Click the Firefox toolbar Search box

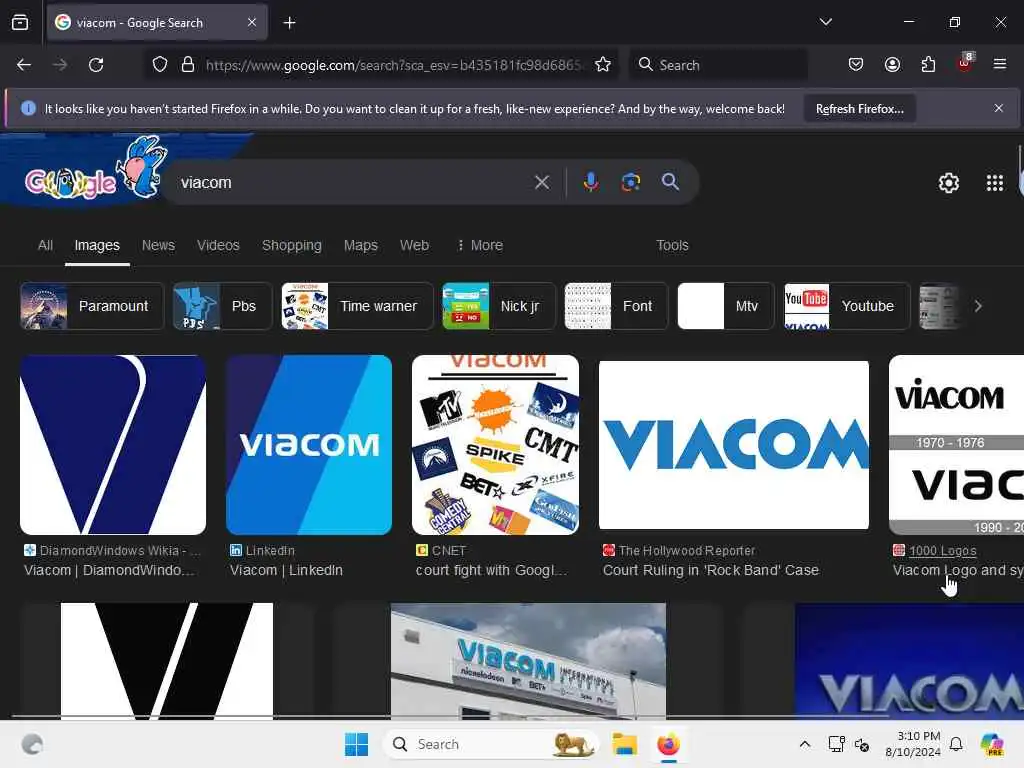(x=718, y=65)
